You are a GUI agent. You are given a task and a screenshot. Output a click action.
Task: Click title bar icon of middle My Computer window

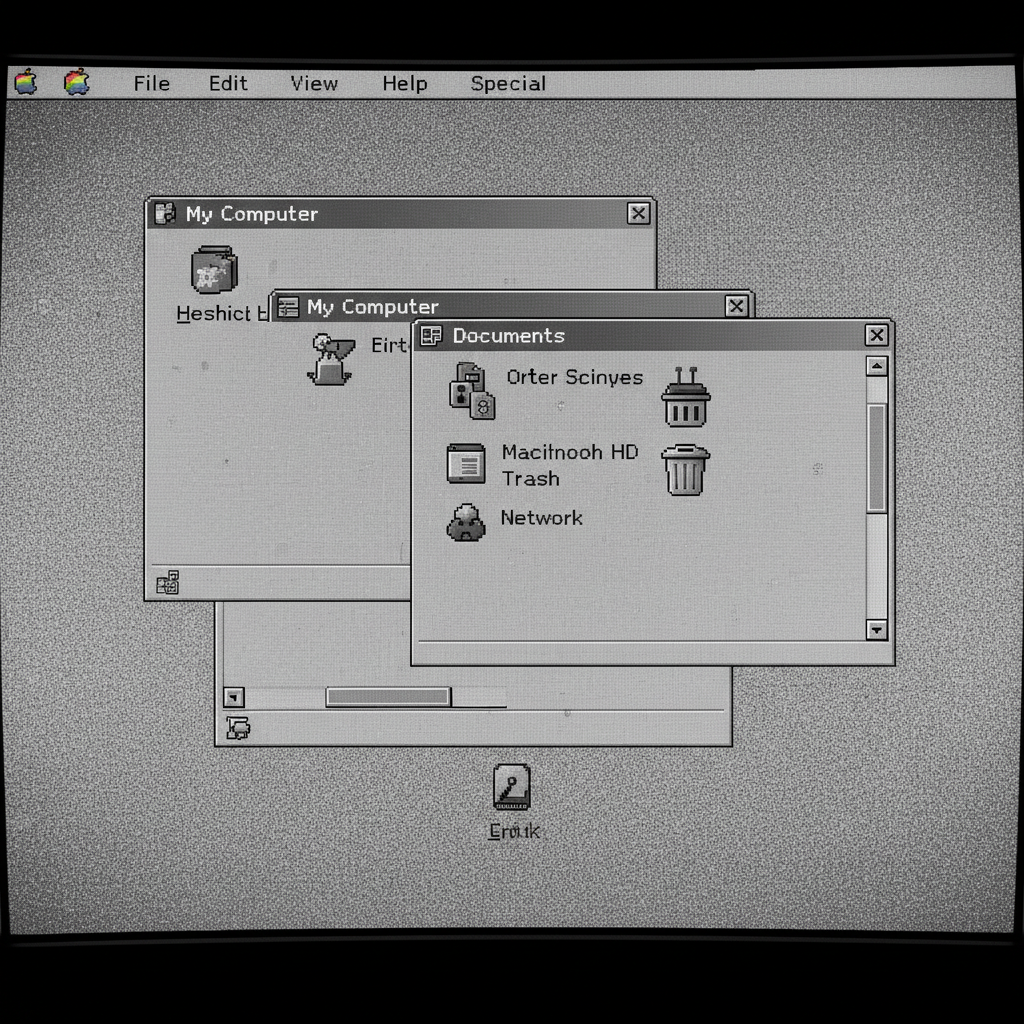(x=288, y=306)
